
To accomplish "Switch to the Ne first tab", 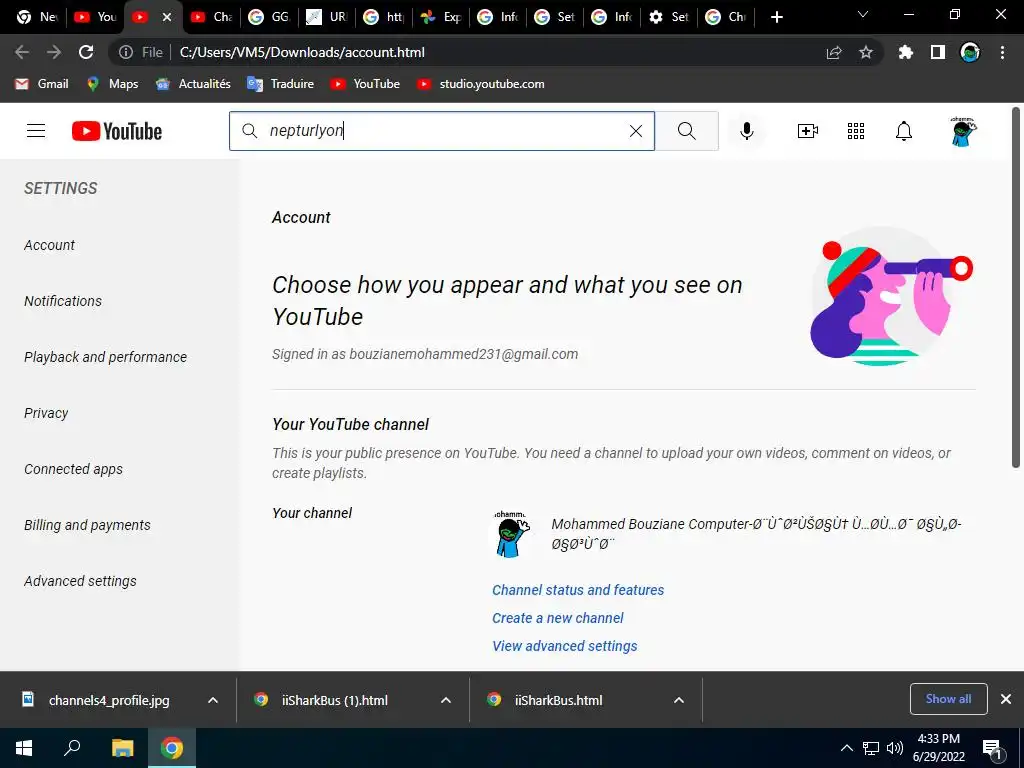I will (x=37, y=17).
